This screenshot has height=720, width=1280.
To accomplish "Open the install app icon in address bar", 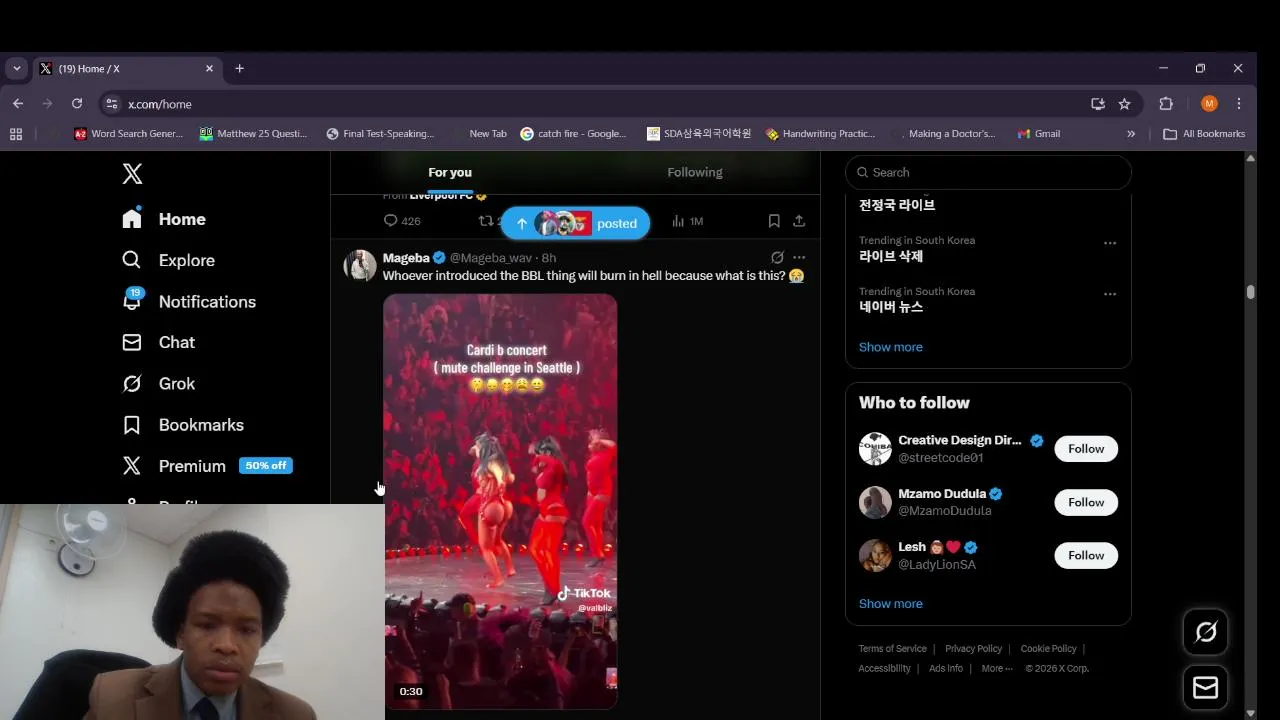I will [x=1098, y=104].
